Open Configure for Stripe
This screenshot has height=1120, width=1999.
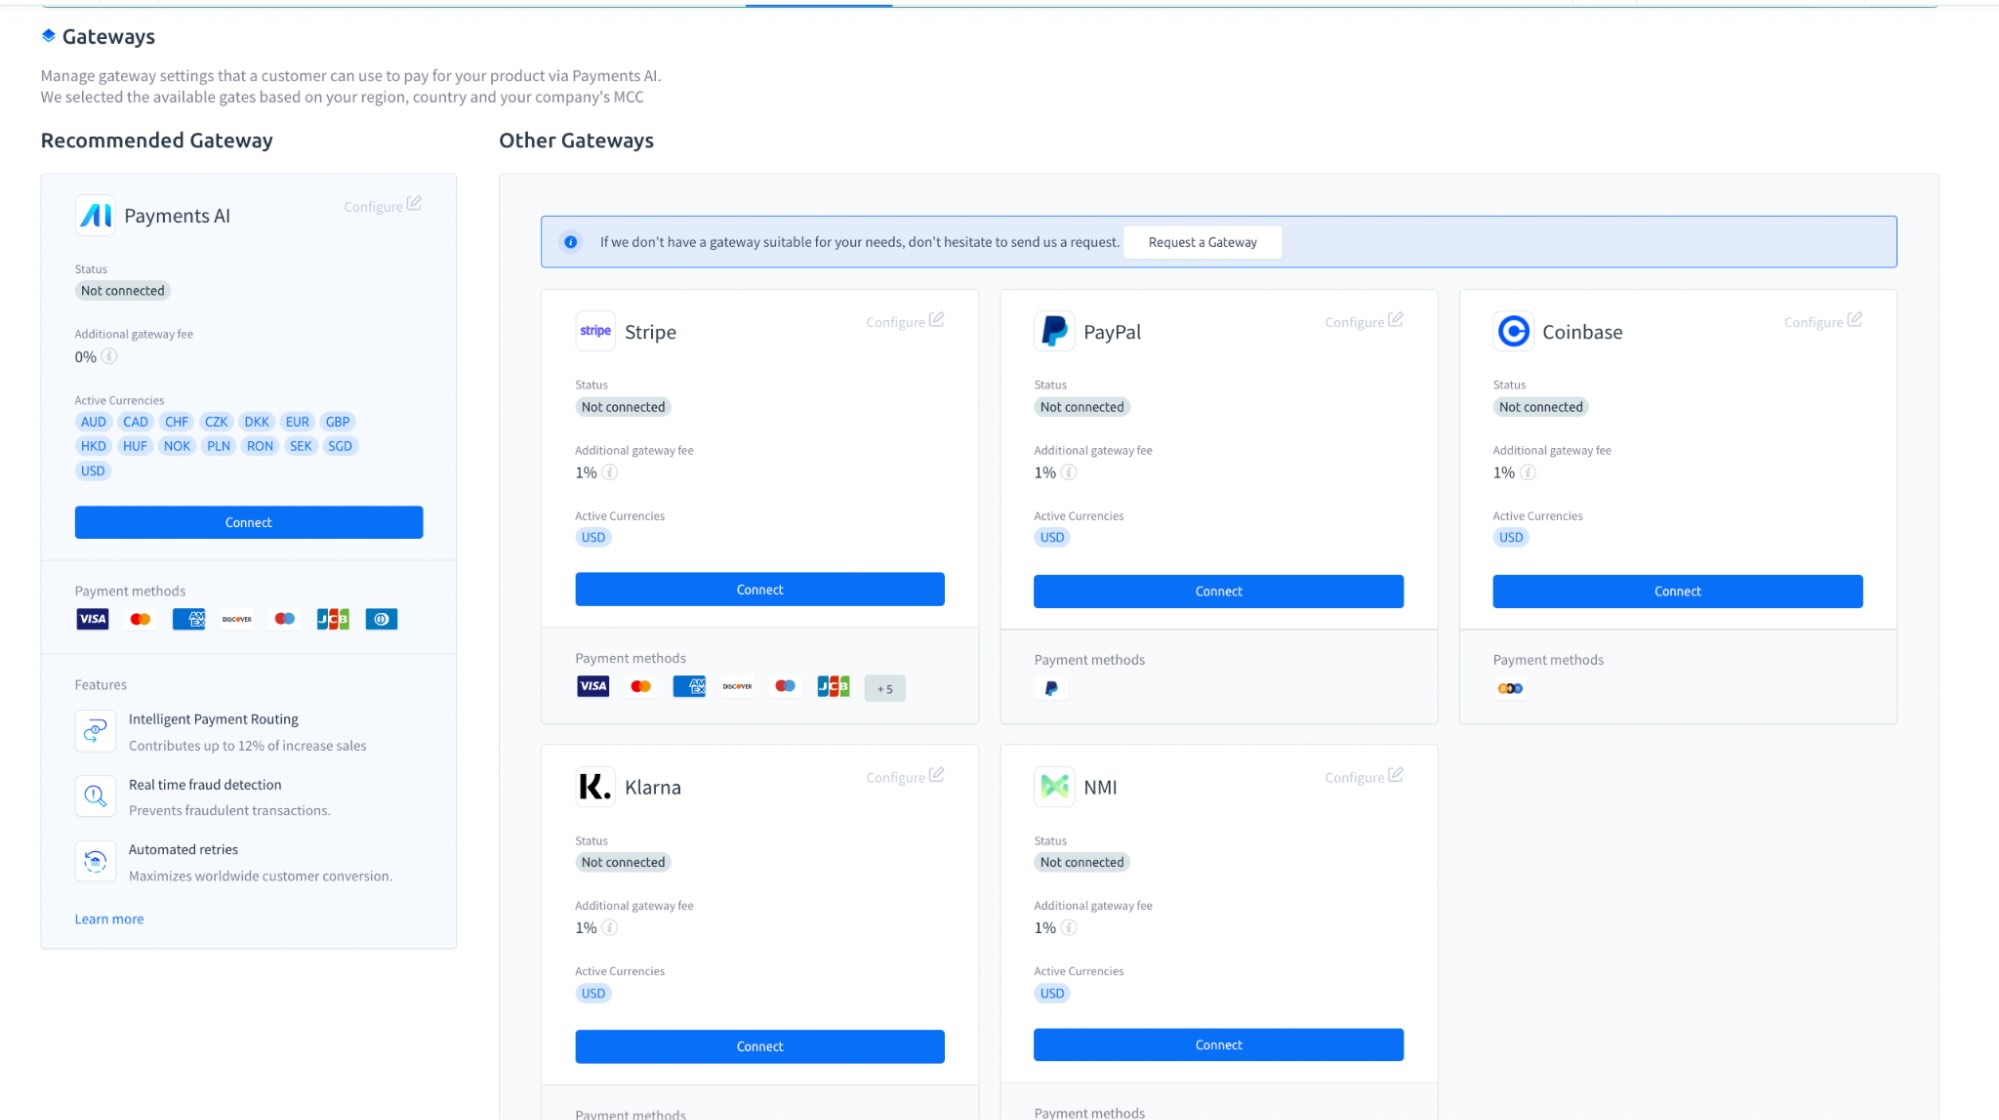point(905,321)
